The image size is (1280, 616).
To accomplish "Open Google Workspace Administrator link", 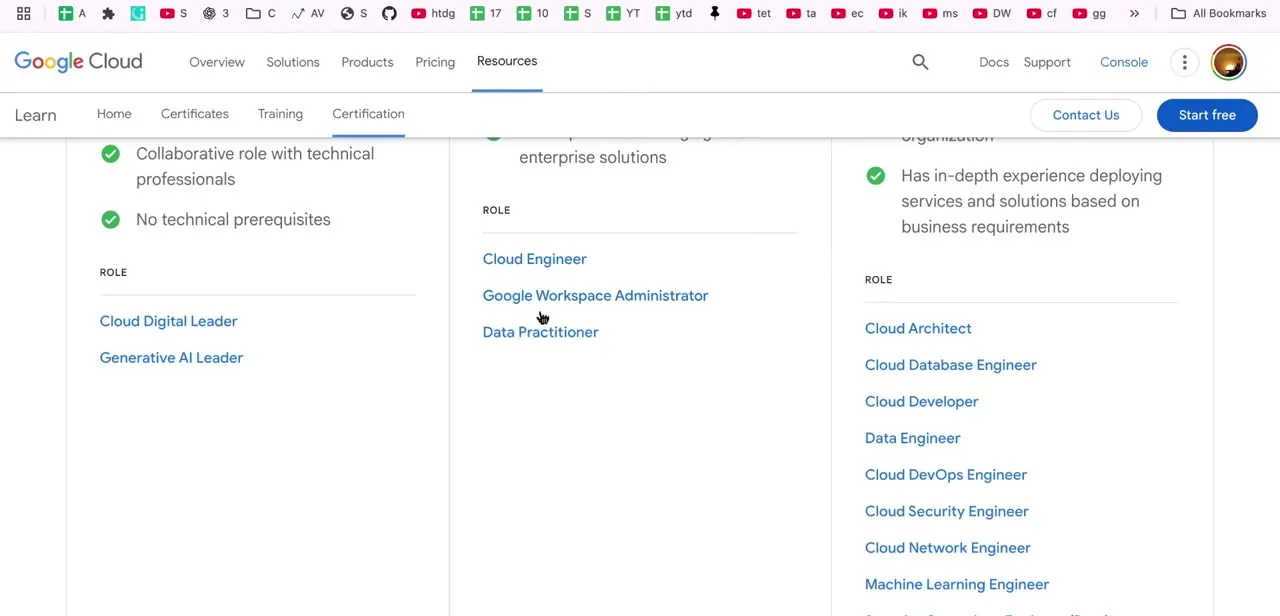I will pos(595,296).
